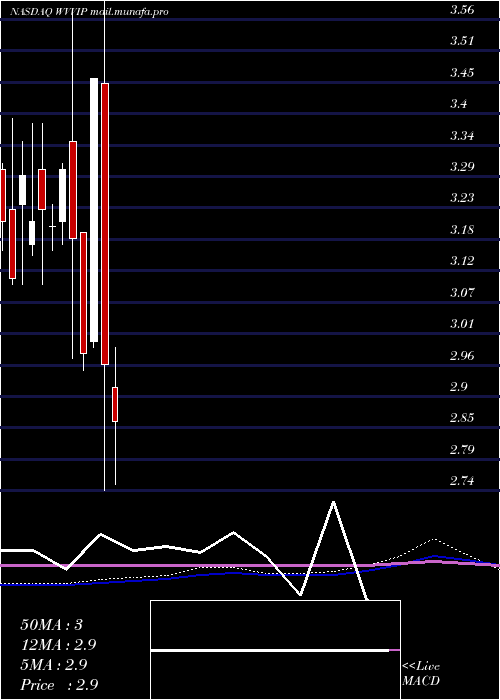
Task: Click the tallest red candlestick body
Action: pyautogui.click(x=105, y=224)
